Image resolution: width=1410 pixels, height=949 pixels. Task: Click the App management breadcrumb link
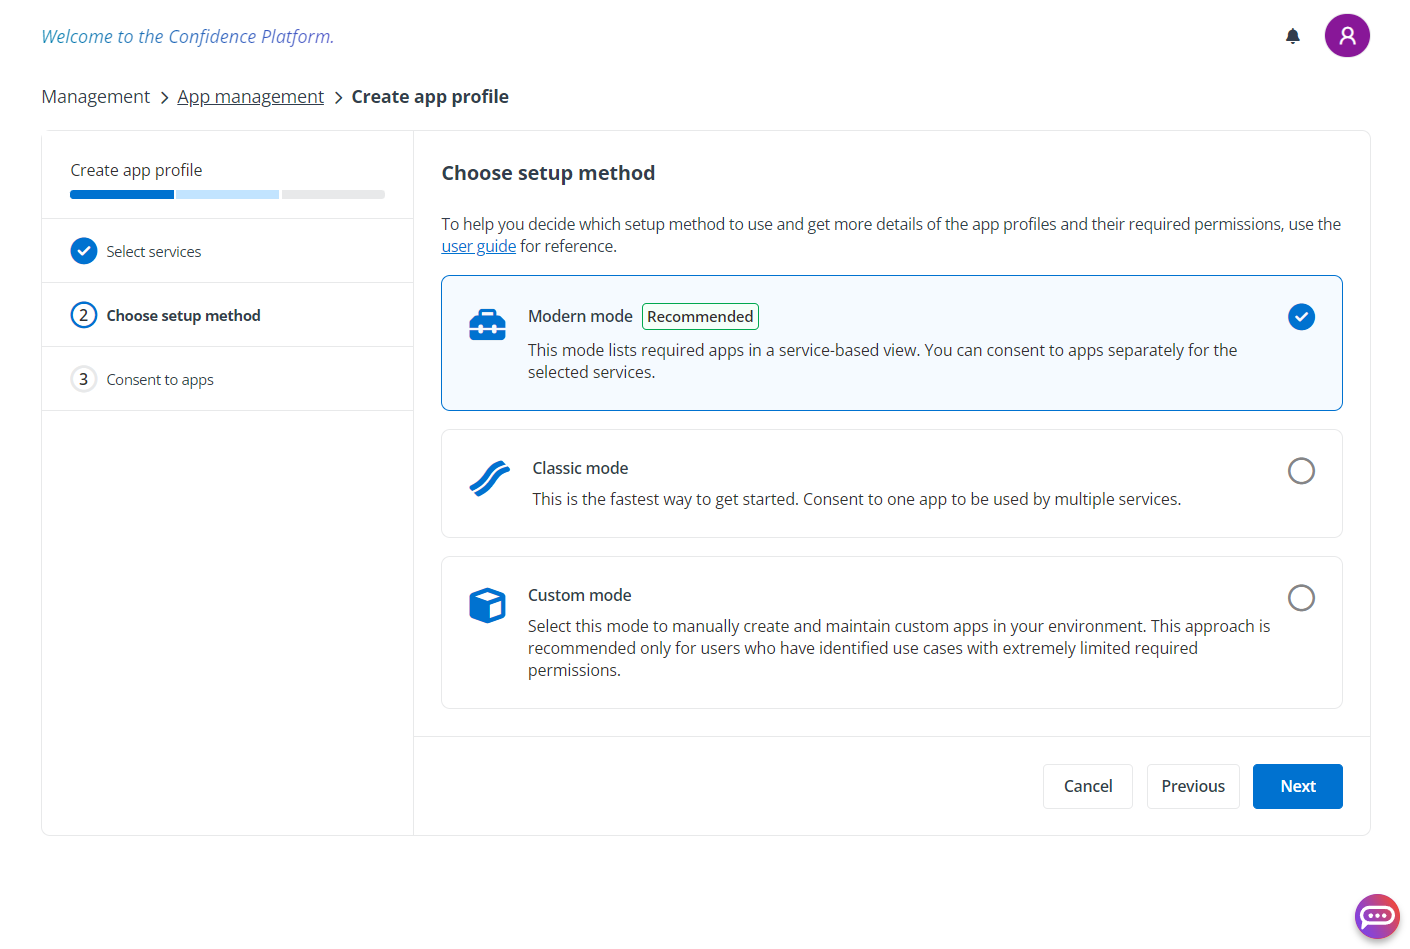(x=250, y=97)
